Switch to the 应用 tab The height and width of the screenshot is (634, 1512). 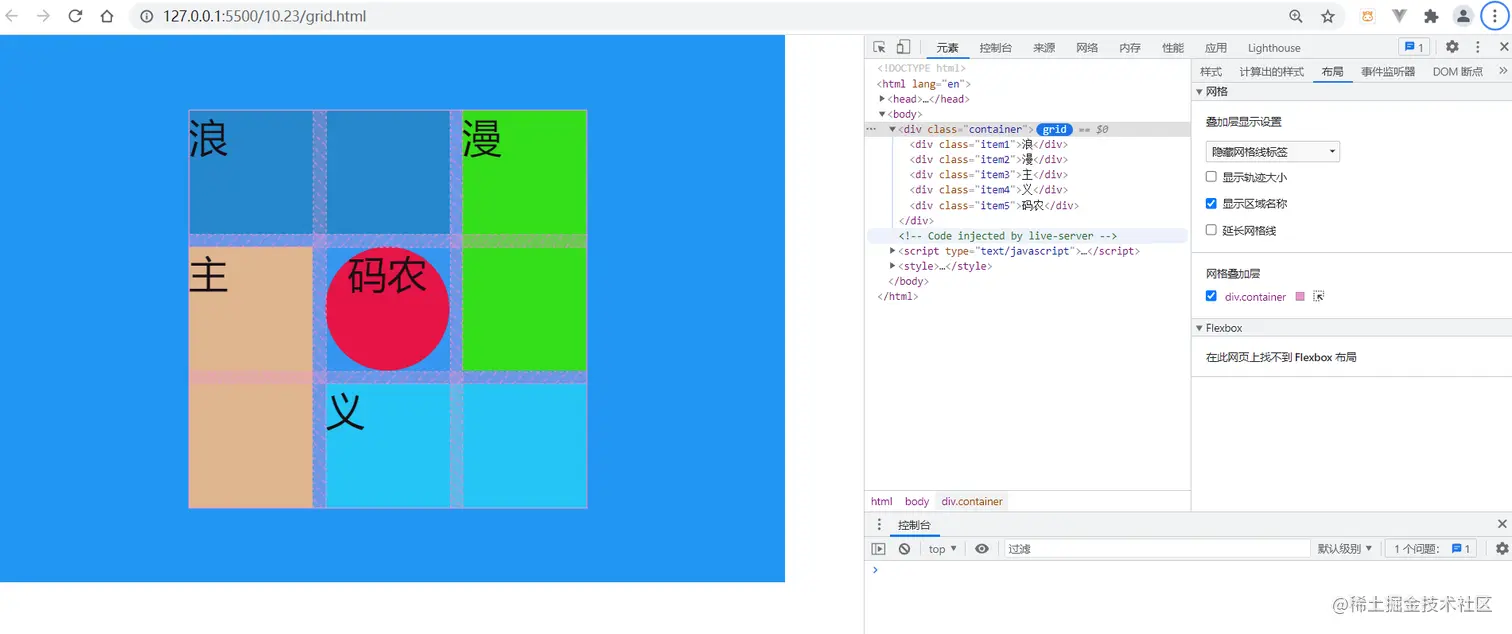(x=1216, y=48)
